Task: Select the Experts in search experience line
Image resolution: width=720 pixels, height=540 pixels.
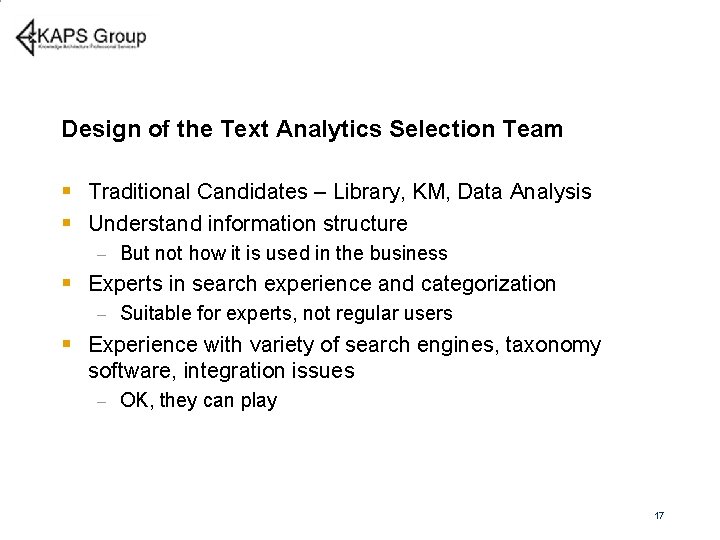Action: tap(322, 284)
